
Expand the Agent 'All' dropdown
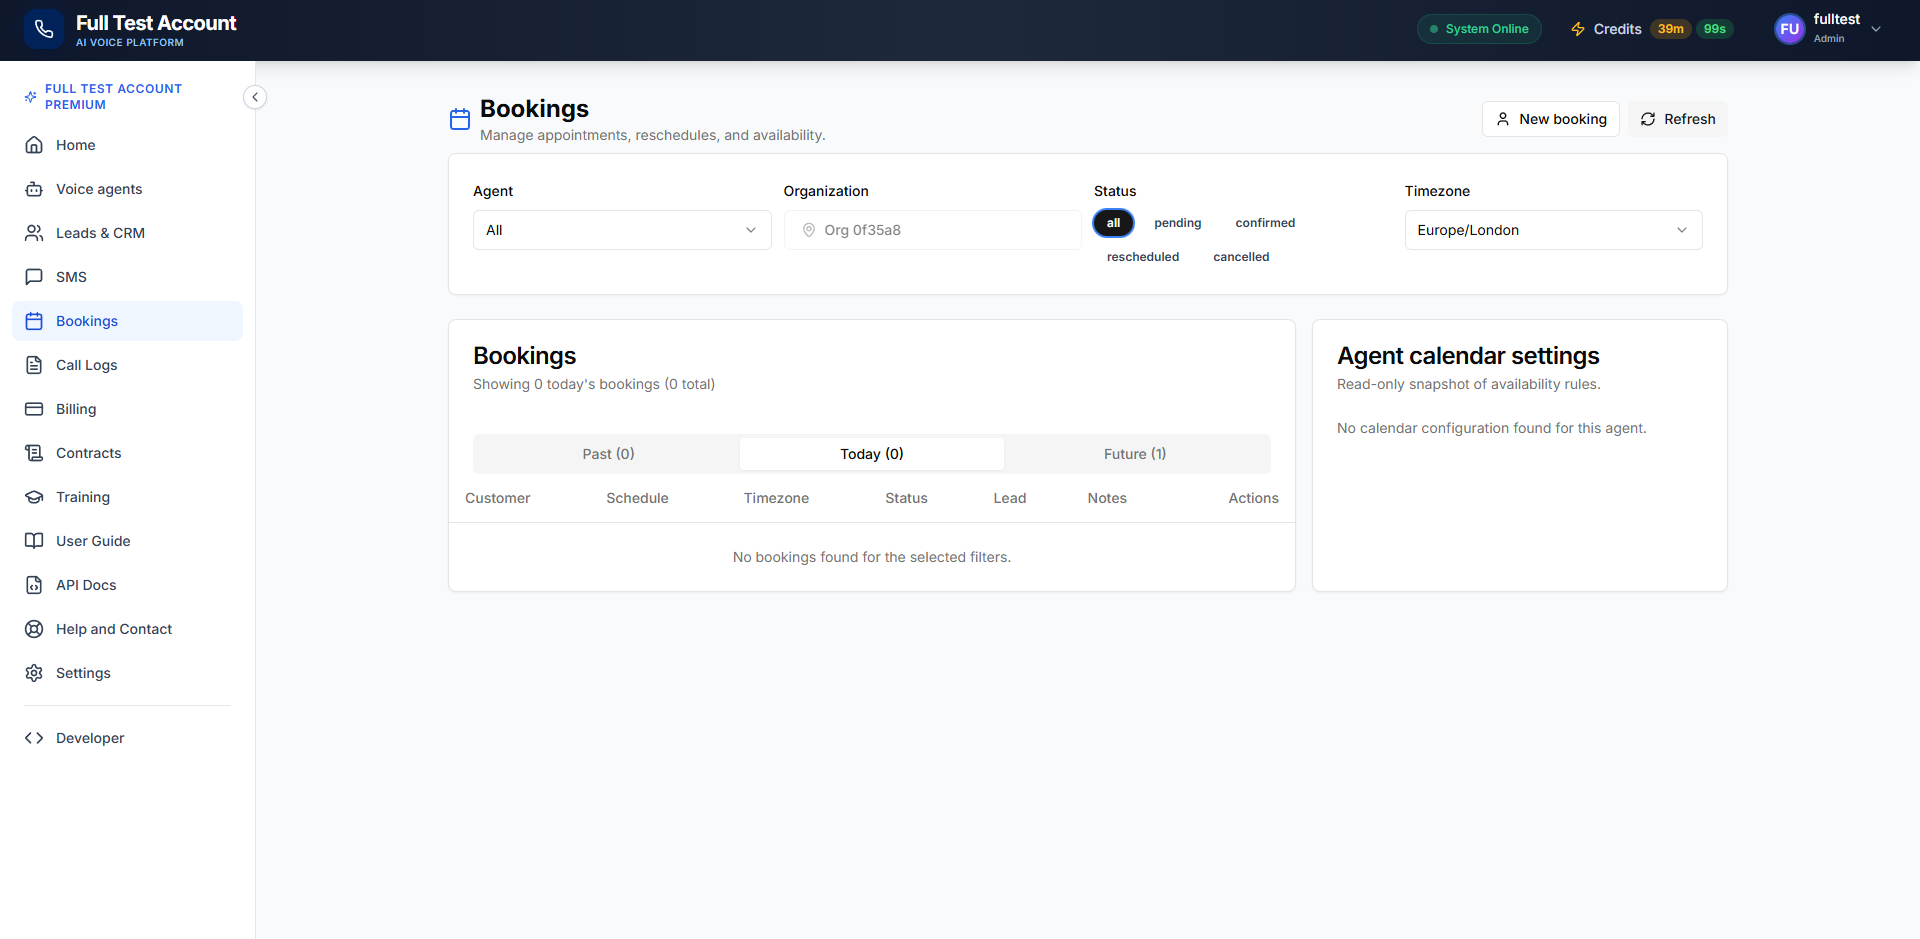pyautogui.click(x=621, y=230)
